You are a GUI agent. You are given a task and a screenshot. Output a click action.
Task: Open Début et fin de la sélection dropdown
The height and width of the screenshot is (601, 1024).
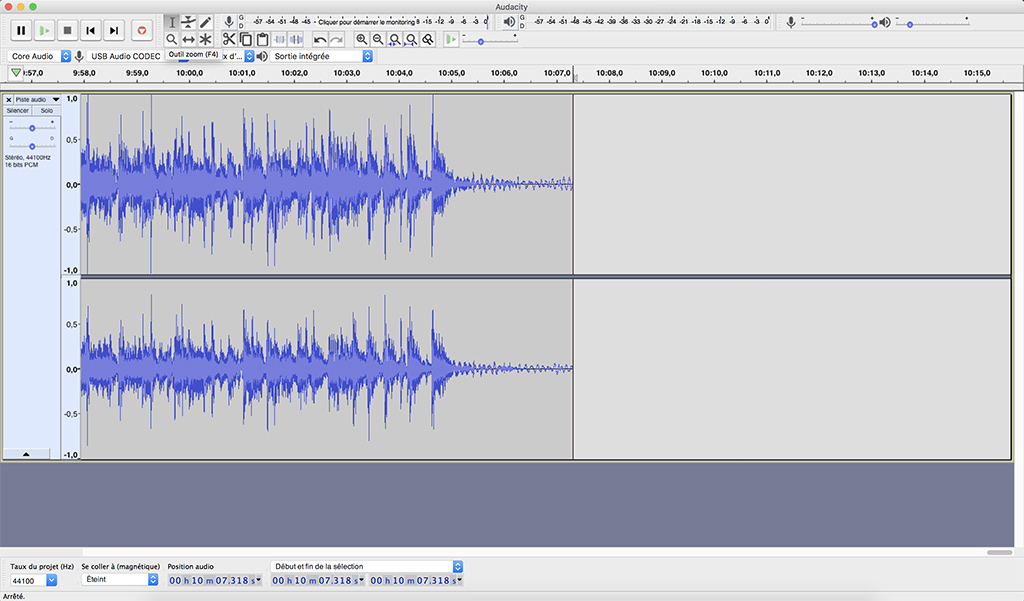pos(367,566)
